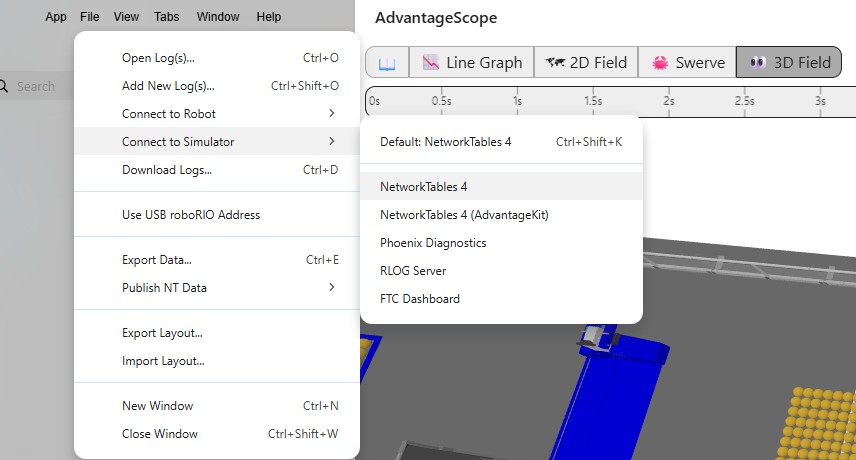Switch to the Swerve tab
The image size is (856, 460).
point(687,63)
